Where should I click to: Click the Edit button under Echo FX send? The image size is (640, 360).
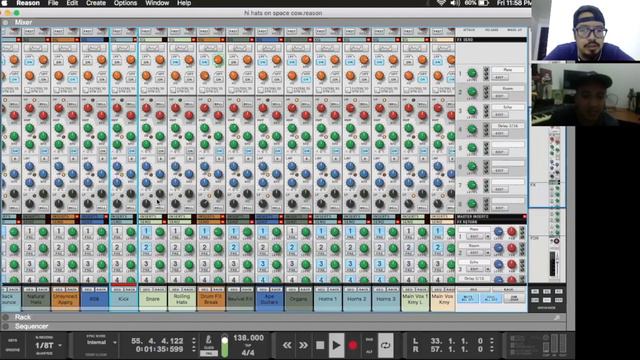click(x=500, y=115)
